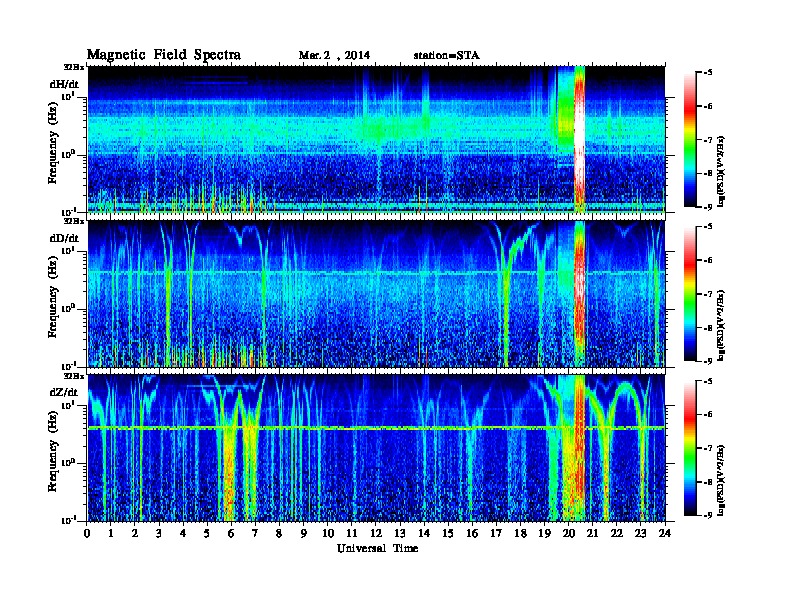Click hour 7 on the Universal Time axis
The width and height of the screenshot is (792, 612).
(x=256, y=534)
